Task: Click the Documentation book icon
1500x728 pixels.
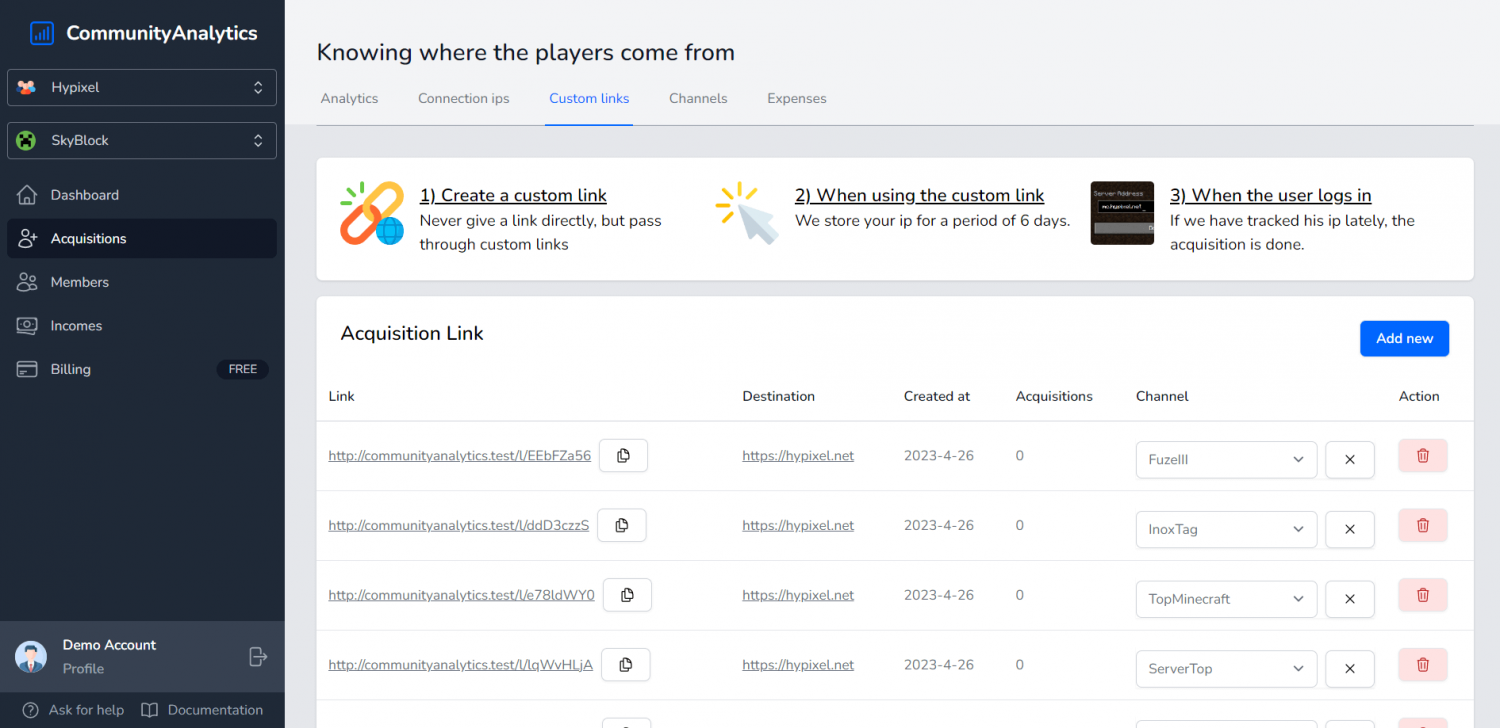Action: [150, 710]
